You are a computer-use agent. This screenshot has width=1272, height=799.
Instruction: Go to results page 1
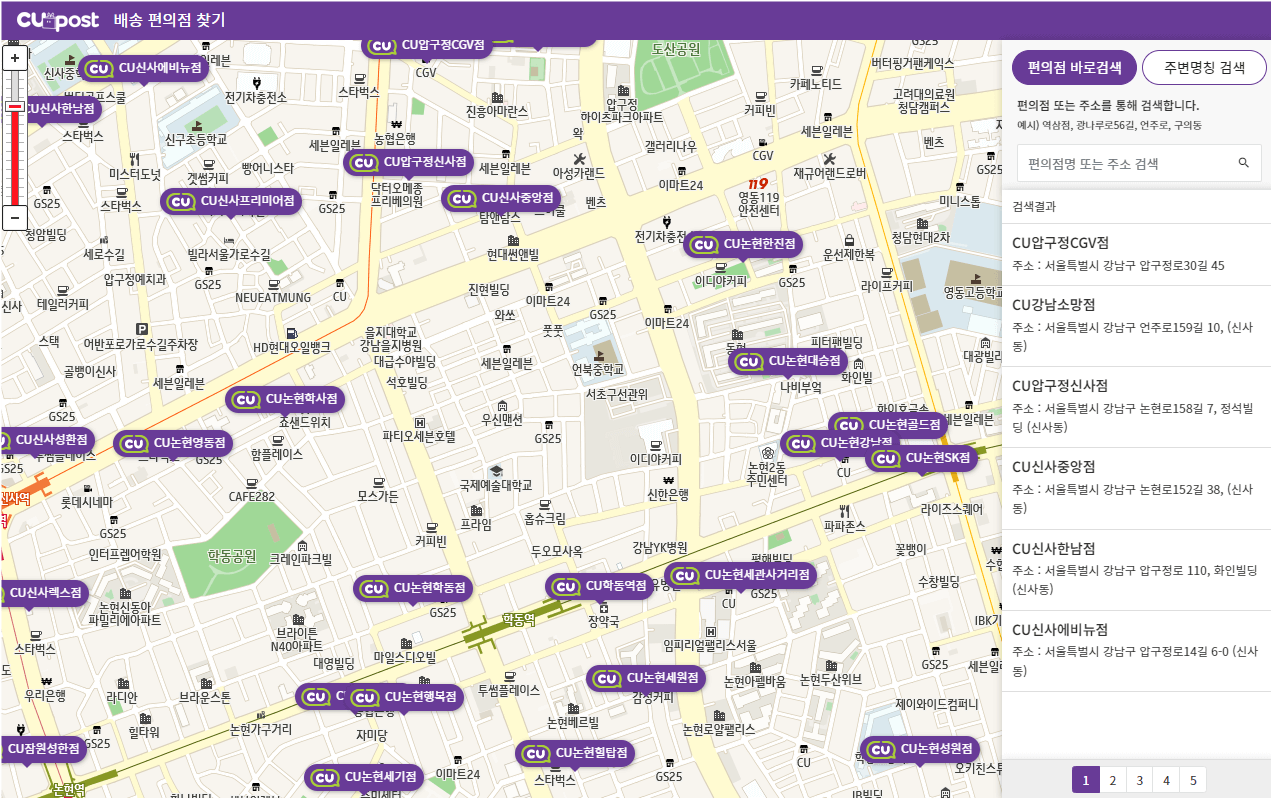(1086, 780)
